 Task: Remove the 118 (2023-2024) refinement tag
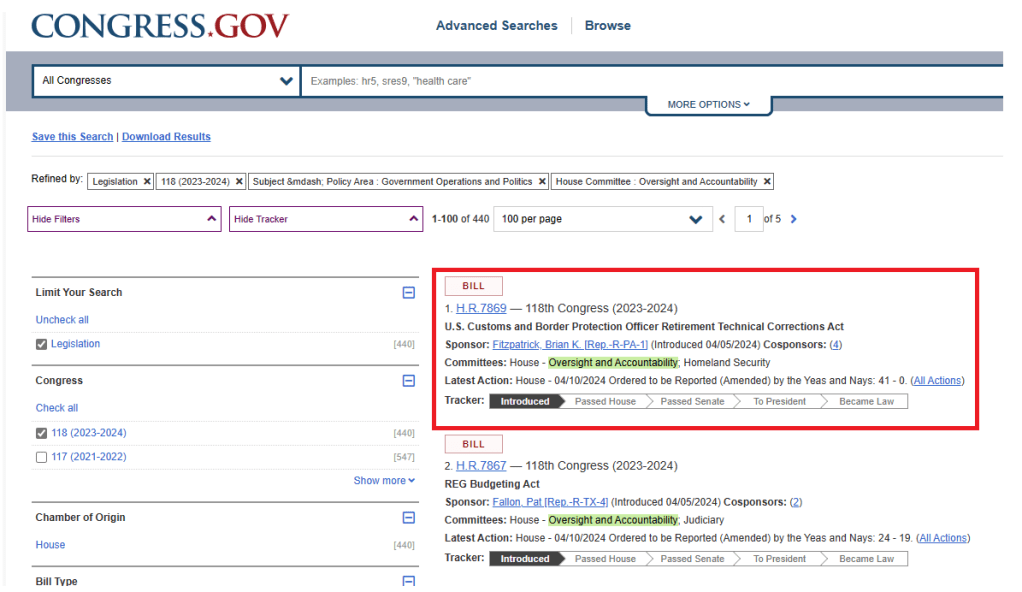pos(239,182)
